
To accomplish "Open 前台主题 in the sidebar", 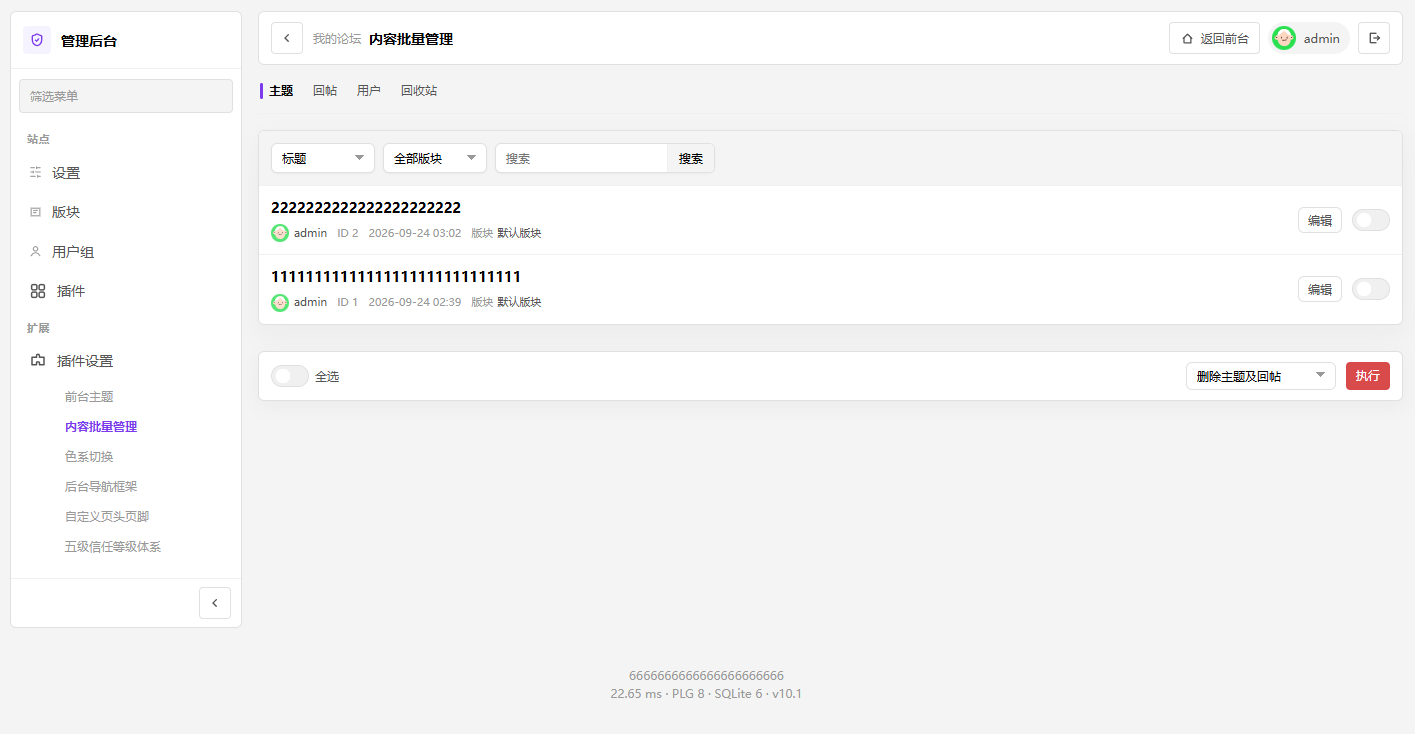I will tap(89, 397).
